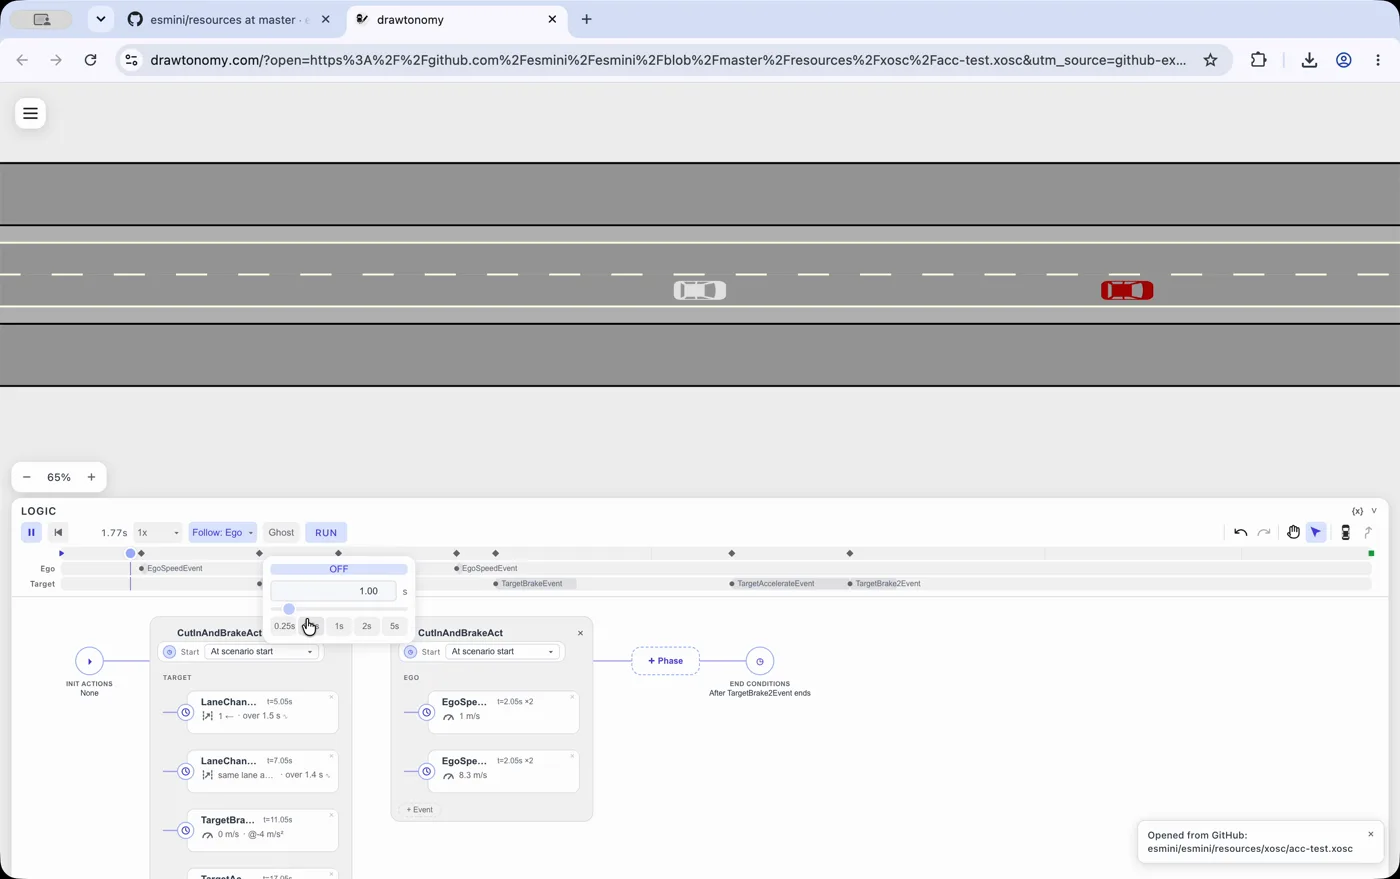
Task: Select TargetBrake2Event on Target track
Action: (x=884, y=583)
